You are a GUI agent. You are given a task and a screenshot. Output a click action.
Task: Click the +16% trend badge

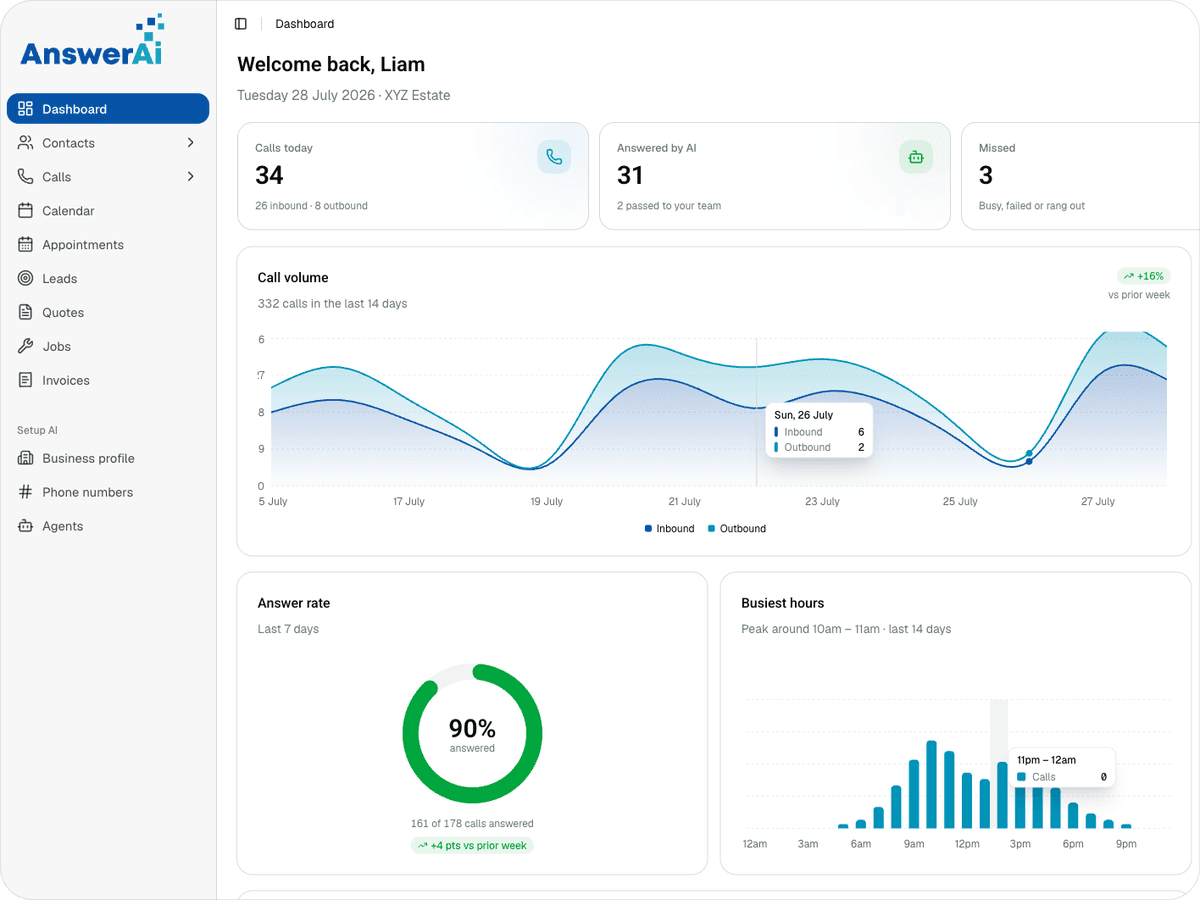coord(1143,276)
